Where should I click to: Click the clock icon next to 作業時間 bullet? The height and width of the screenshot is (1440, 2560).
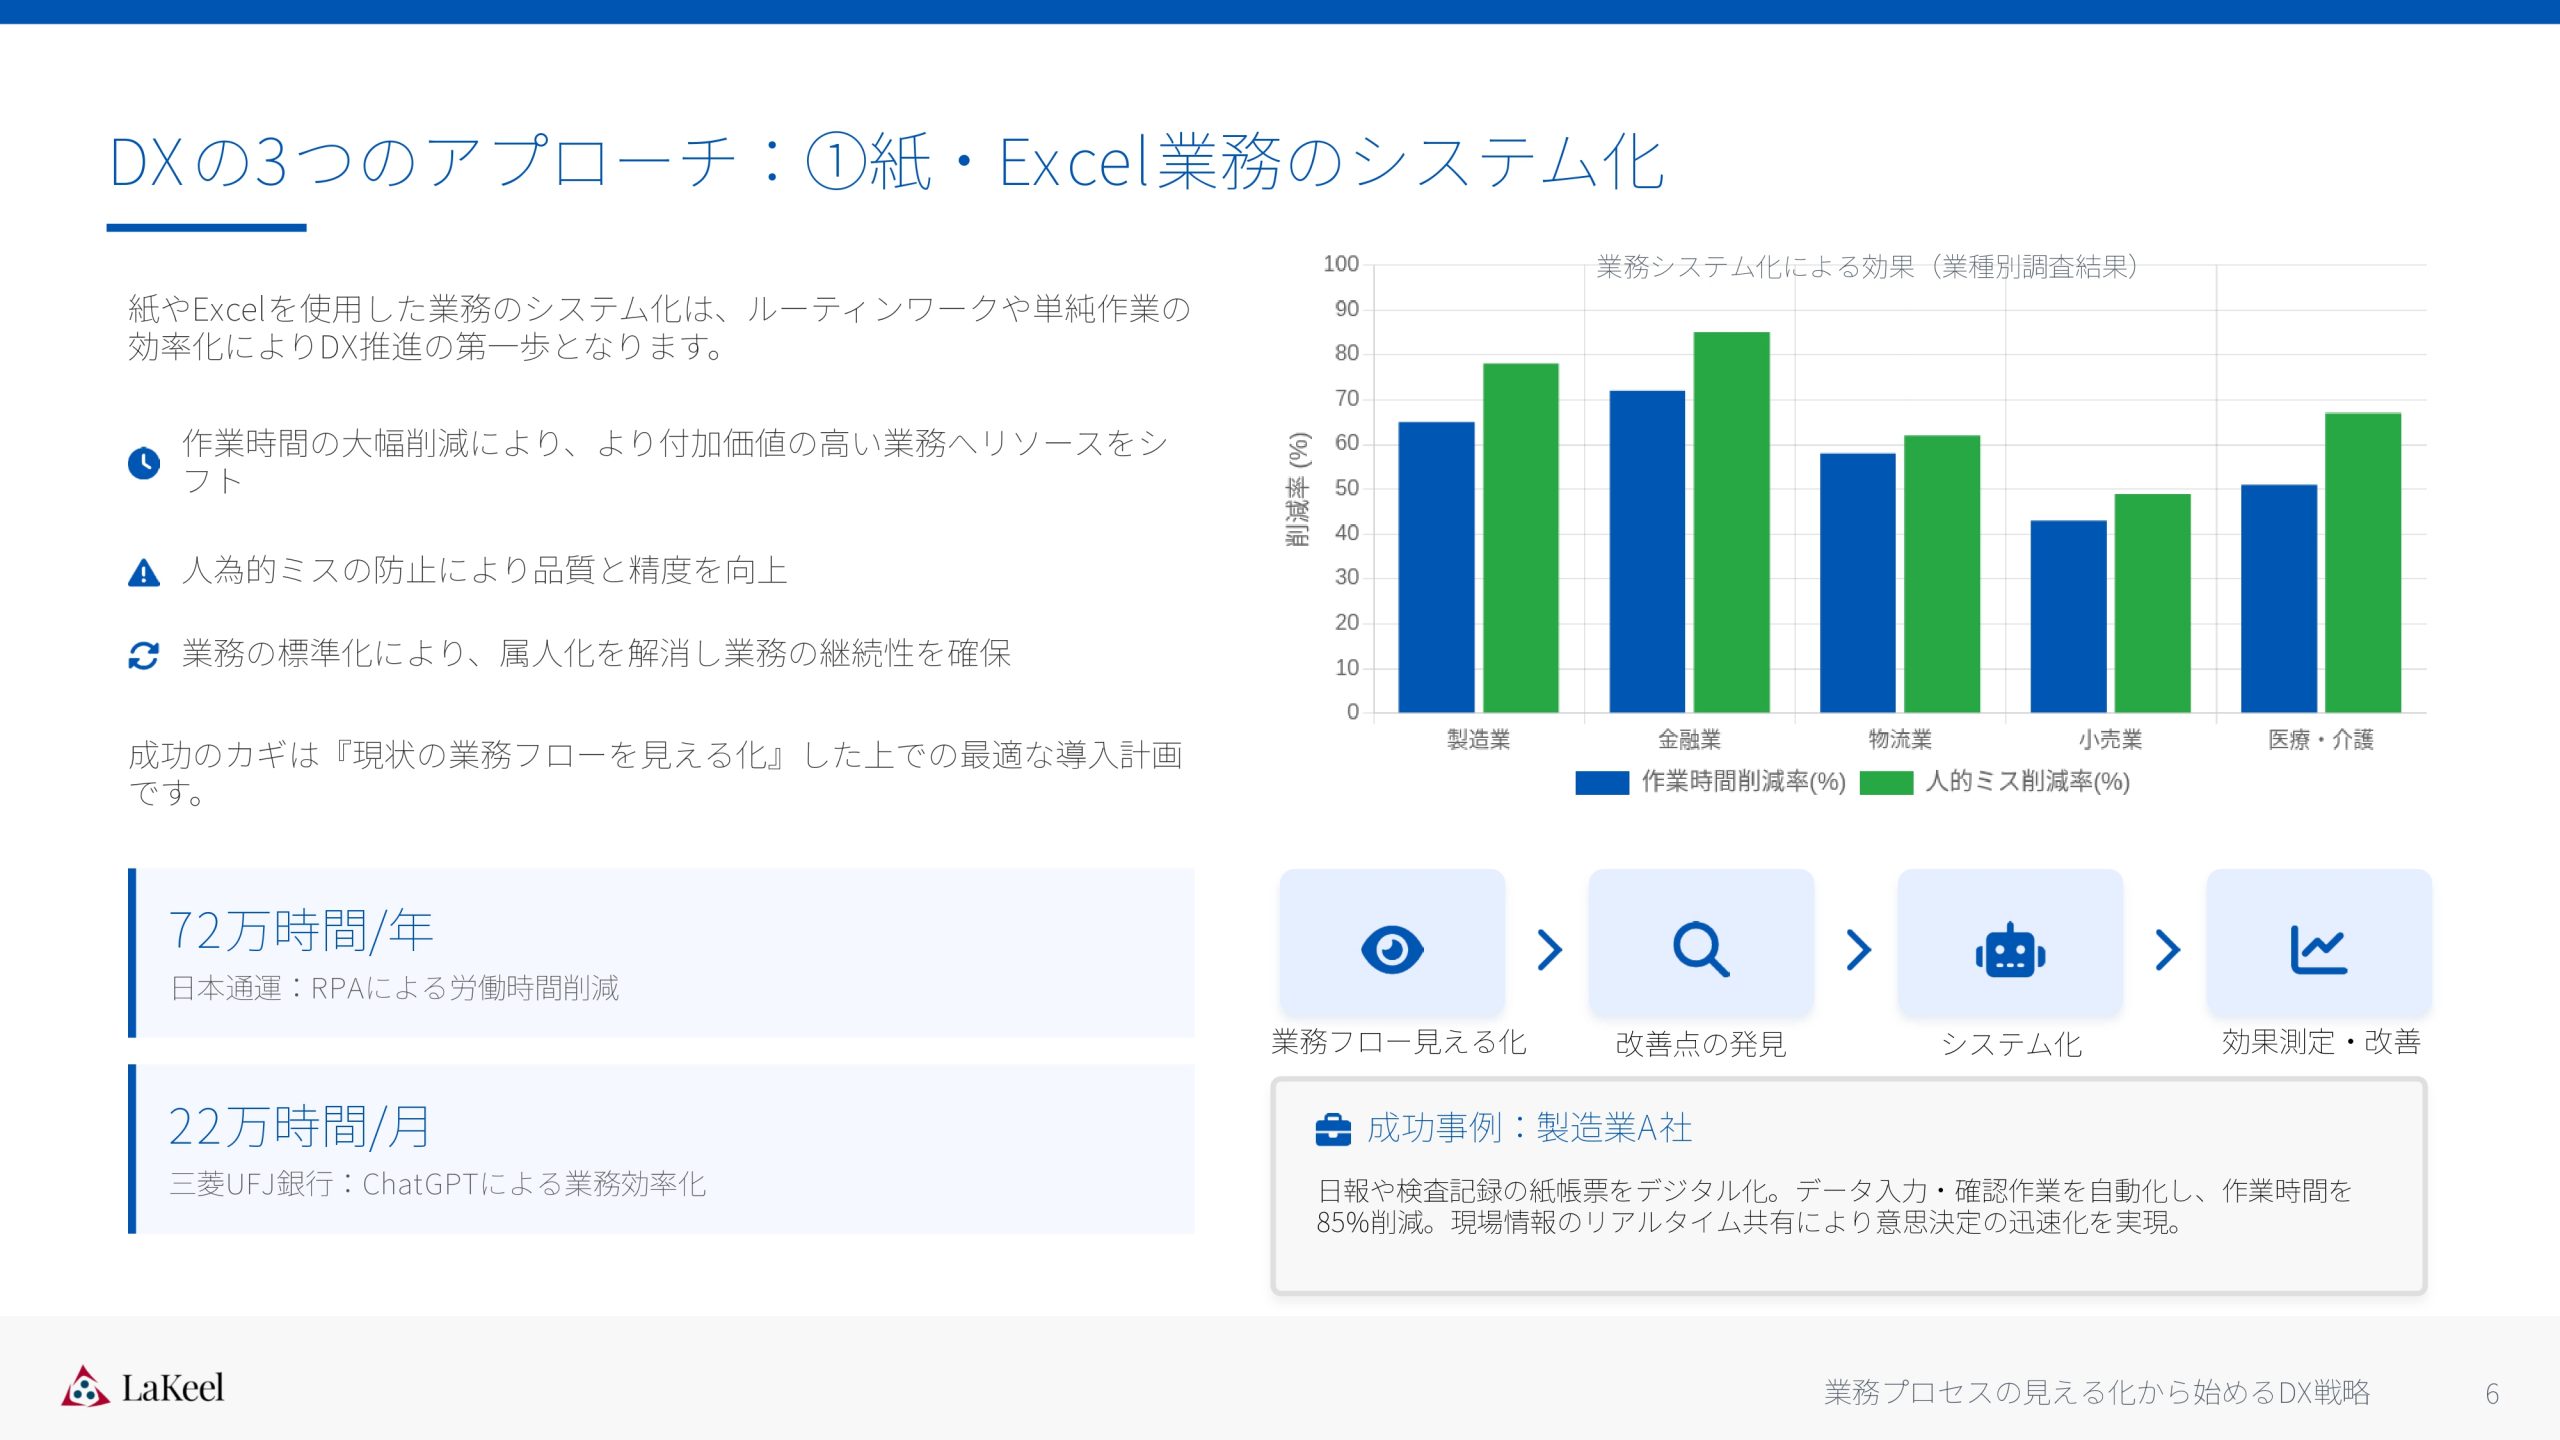click(x=144, y=463)
